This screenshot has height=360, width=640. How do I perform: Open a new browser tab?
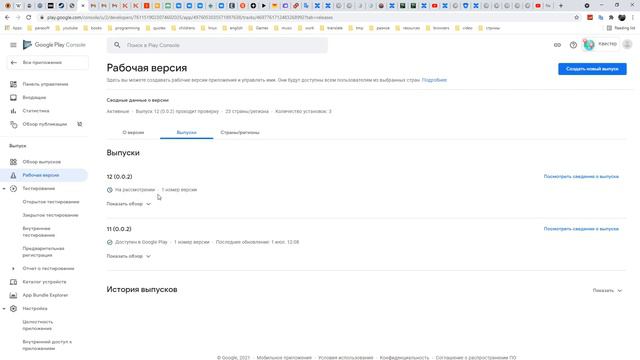(x=561, y=6)
